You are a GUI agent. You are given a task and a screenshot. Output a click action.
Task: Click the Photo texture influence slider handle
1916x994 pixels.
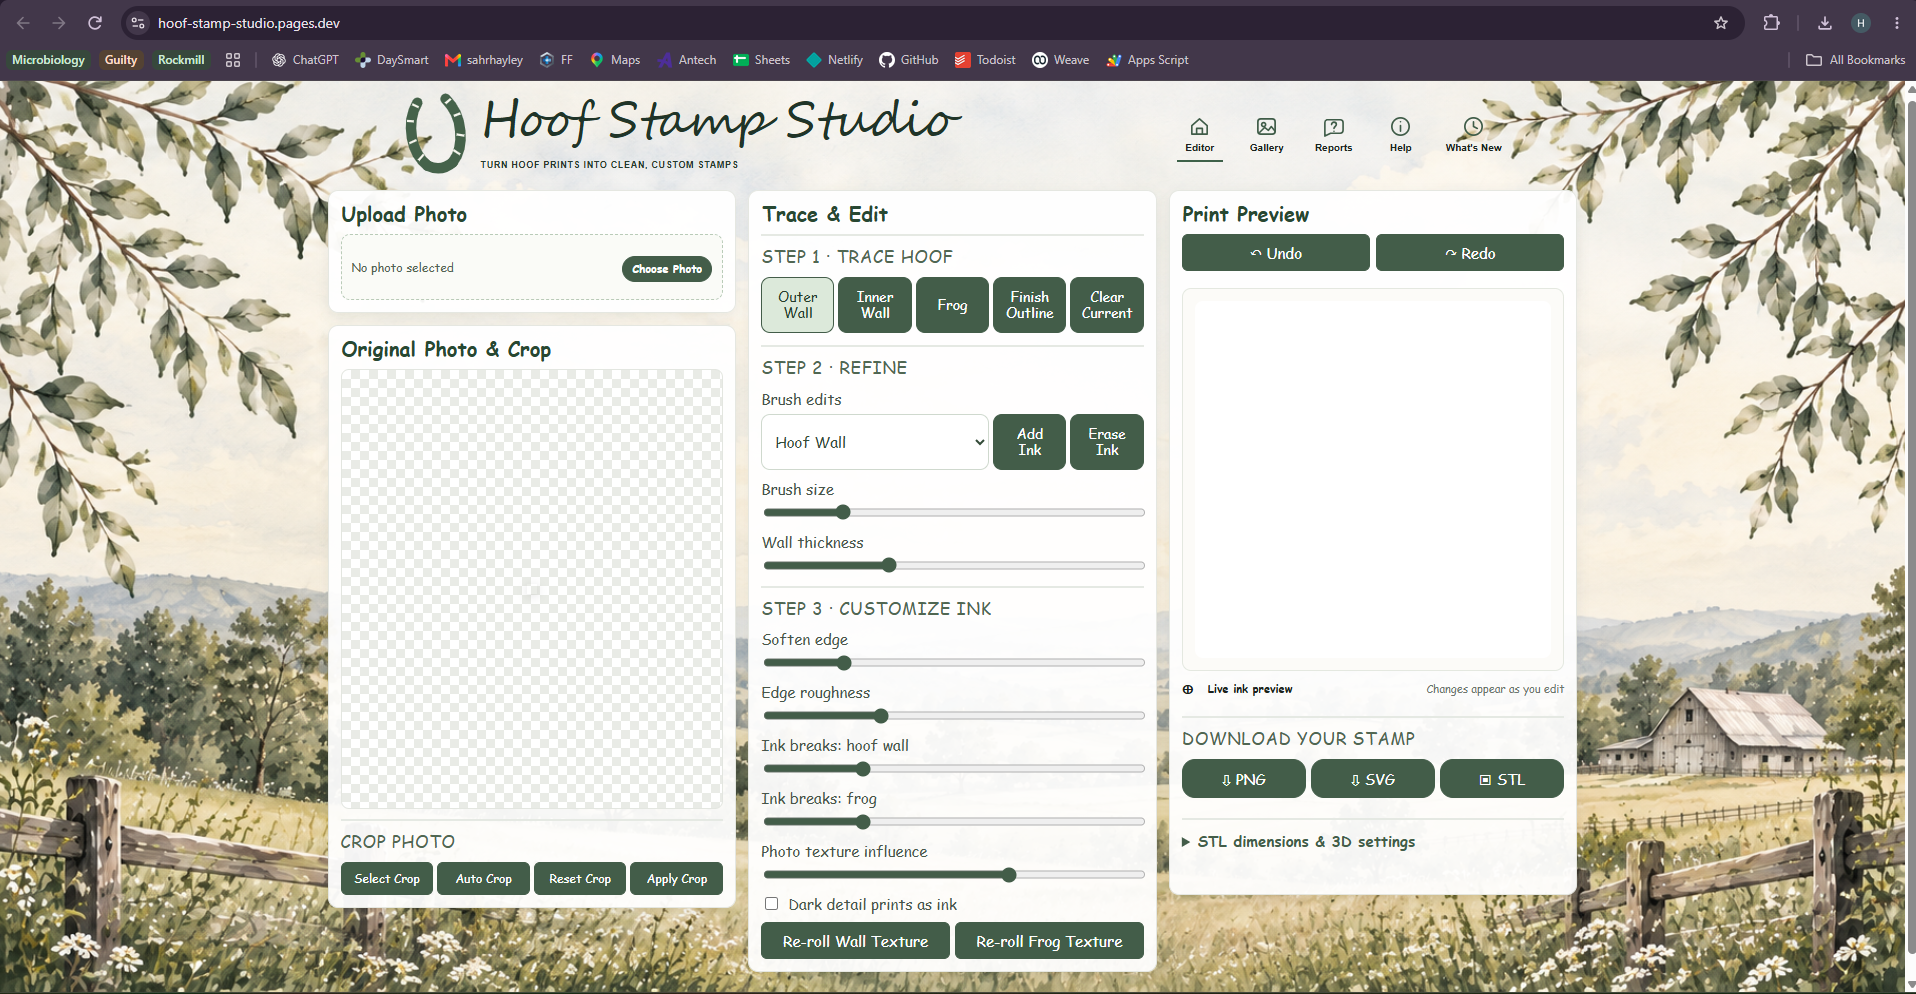1009,875
